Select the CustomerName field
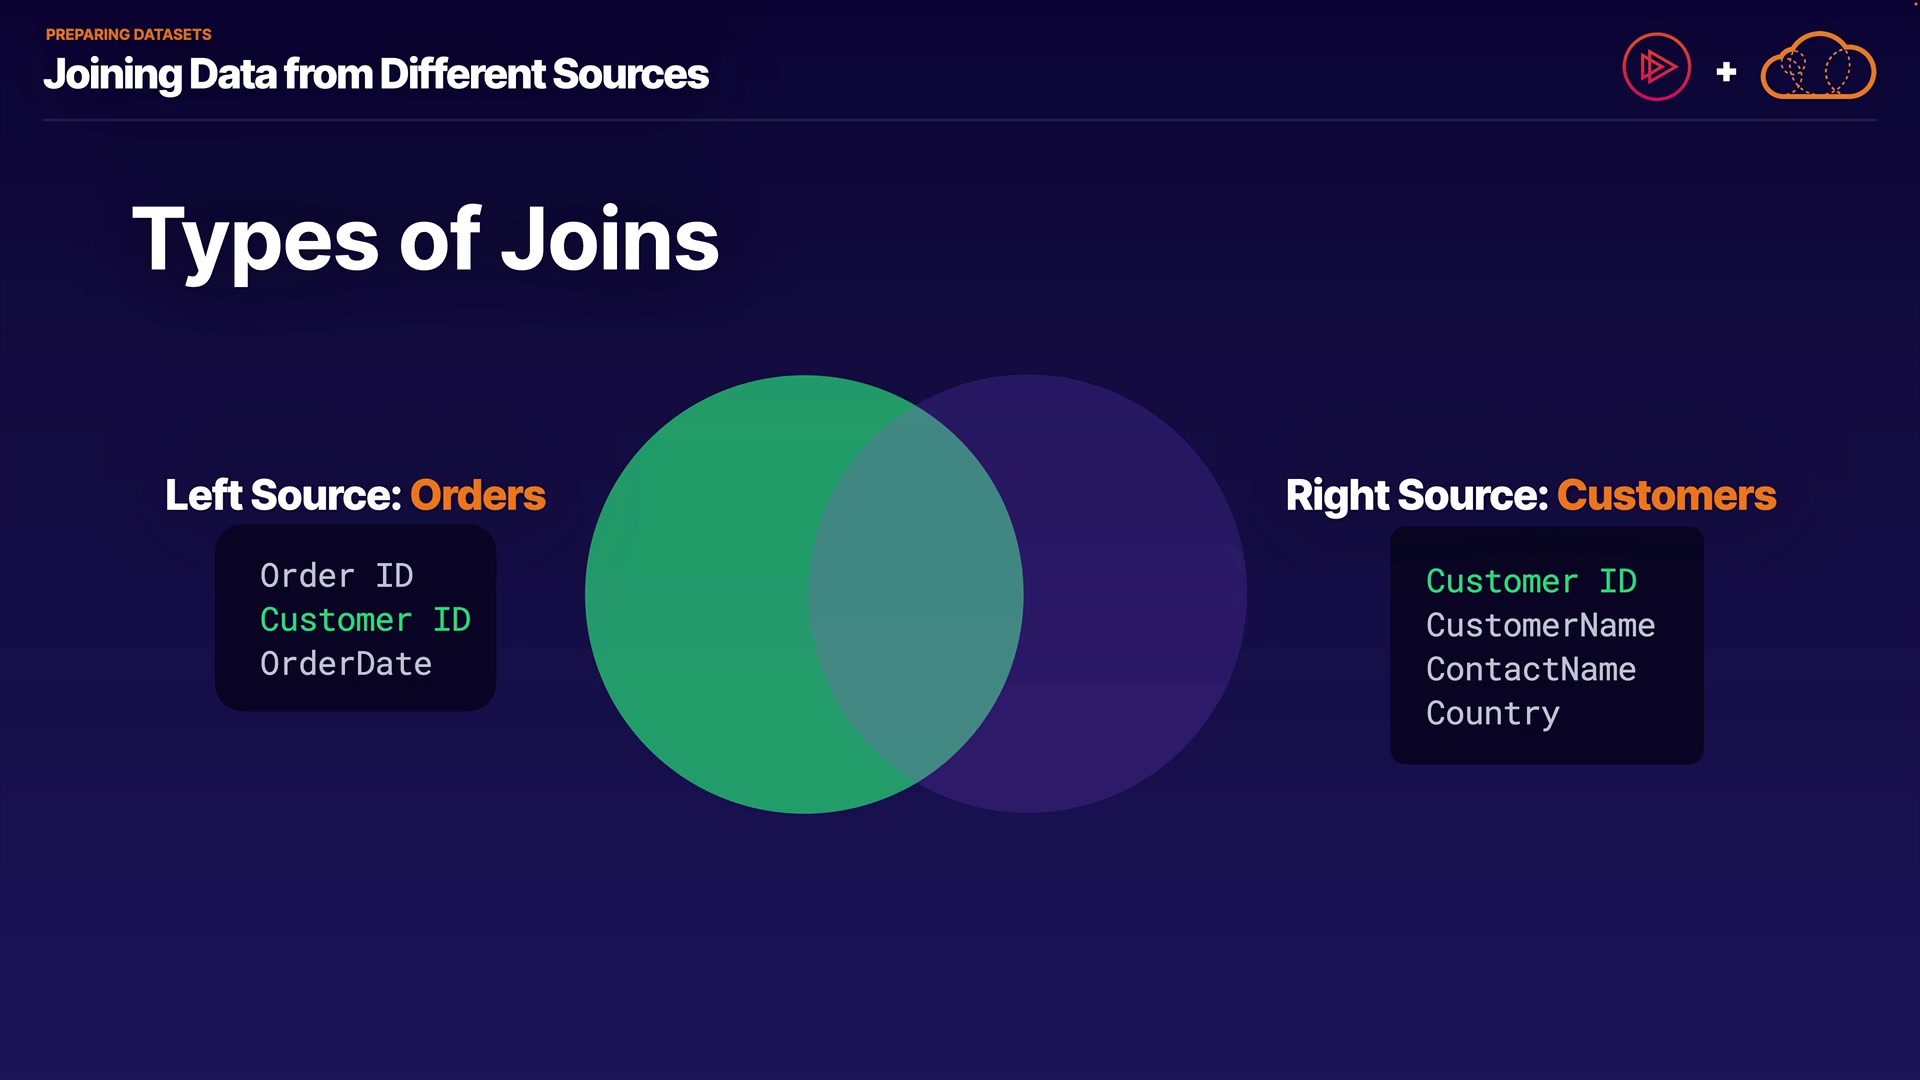This screenshot has height=1080, width=1920. (x=1540, y=625)
